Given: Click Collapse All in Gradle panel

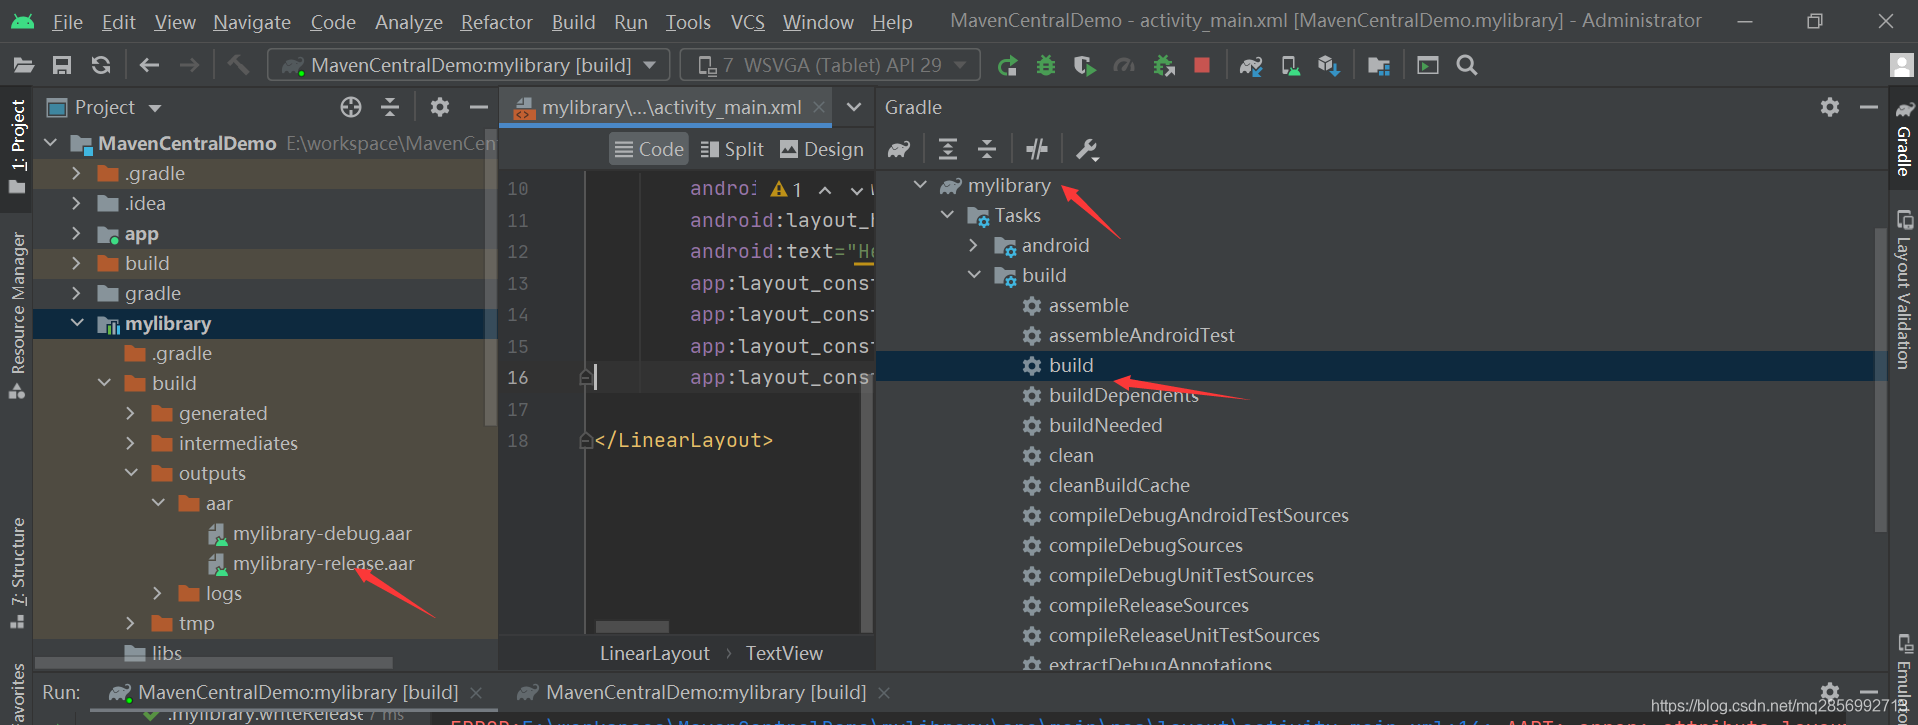Looking at the screenshot, I should click(987, 149).
